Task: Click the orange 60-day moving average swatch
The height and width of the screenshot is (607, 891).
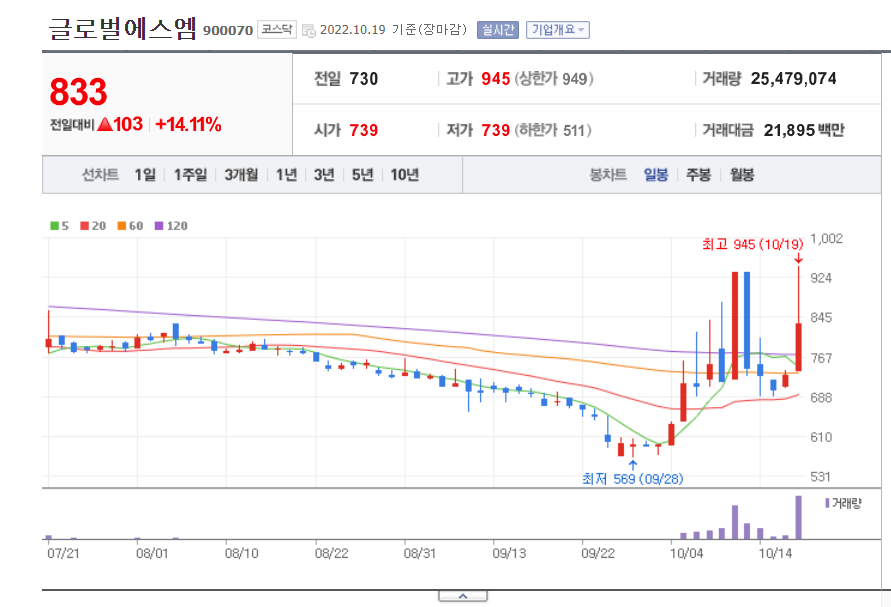Action: tap(122, 226)
